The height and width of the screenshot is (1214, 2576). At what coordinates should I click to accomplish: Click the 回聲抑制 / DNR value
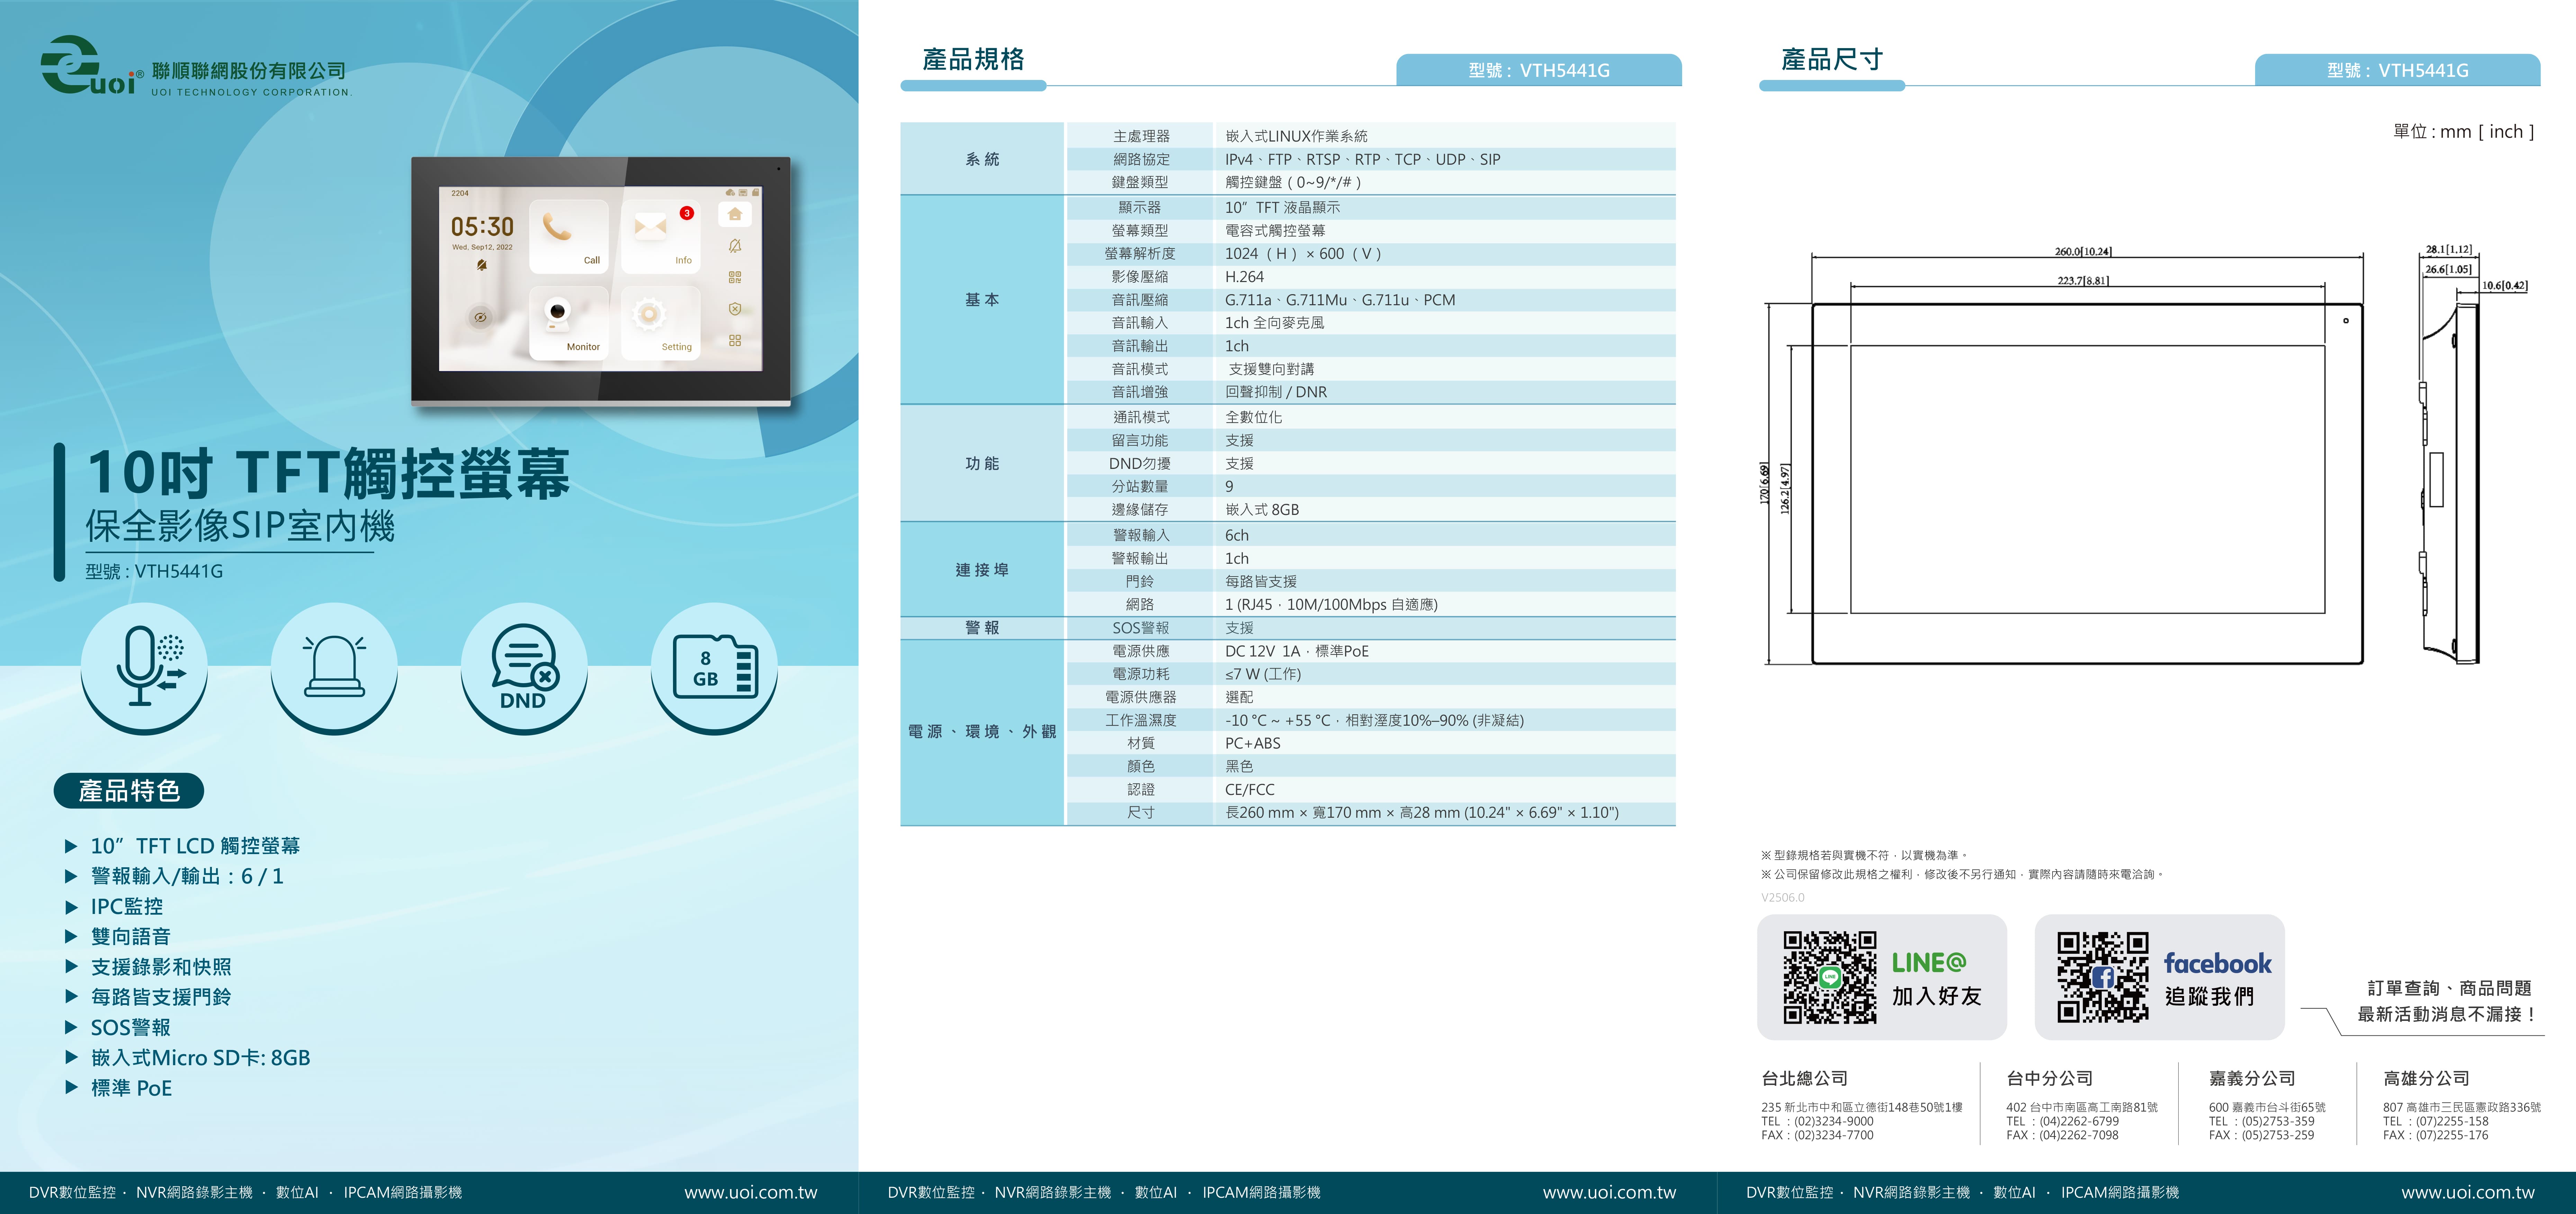point(1276,392)
